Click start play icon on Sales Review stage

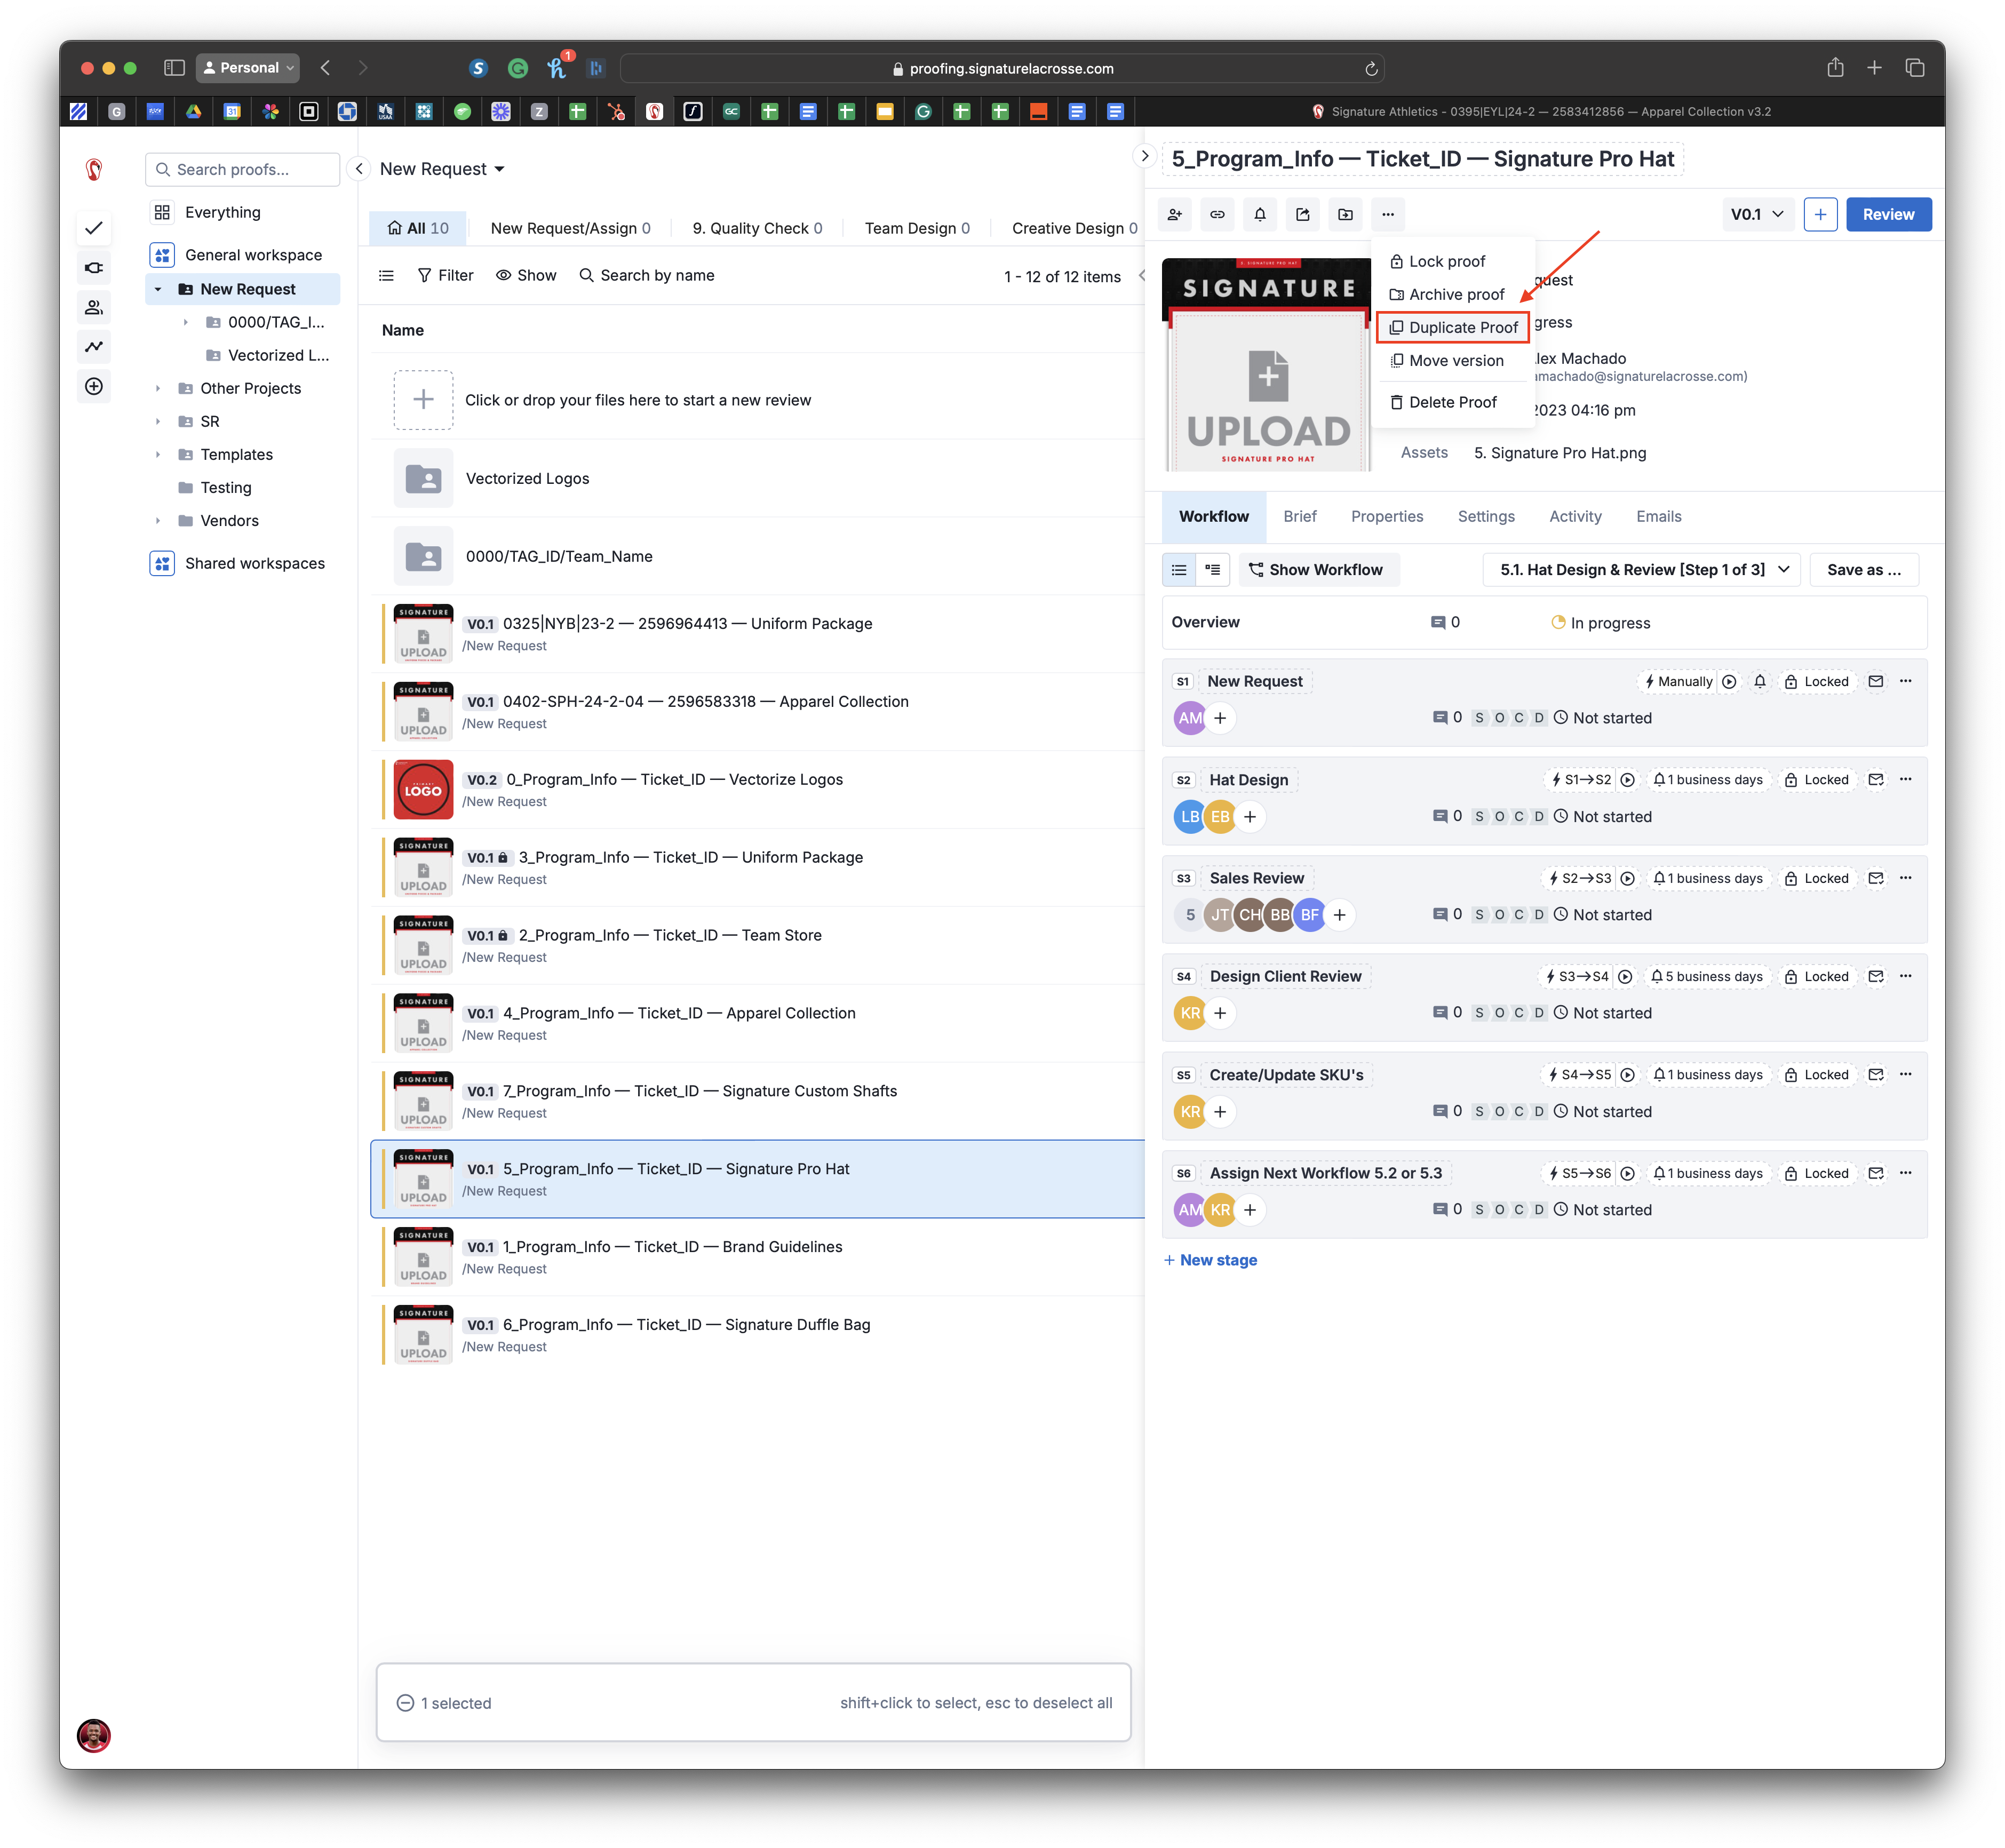(1627, 879)
